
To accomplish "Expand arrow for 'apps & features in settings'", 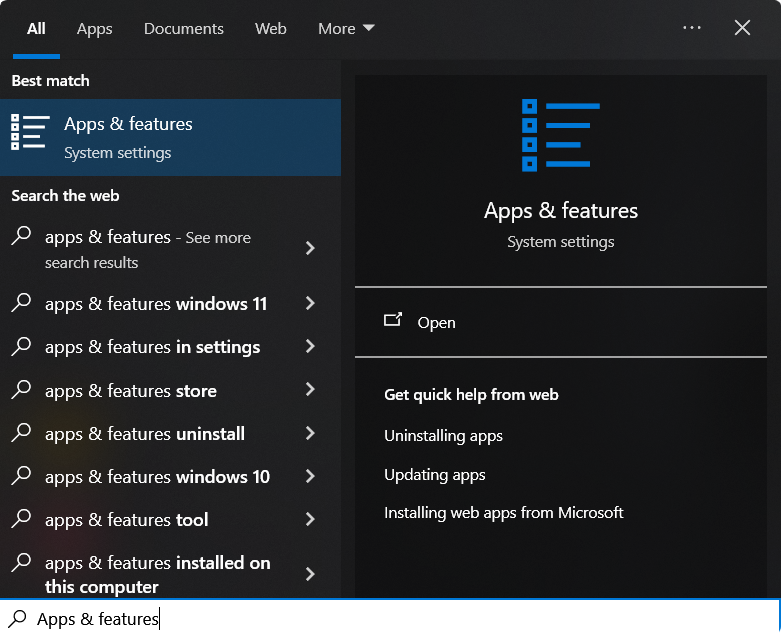I will click(310, 346).
